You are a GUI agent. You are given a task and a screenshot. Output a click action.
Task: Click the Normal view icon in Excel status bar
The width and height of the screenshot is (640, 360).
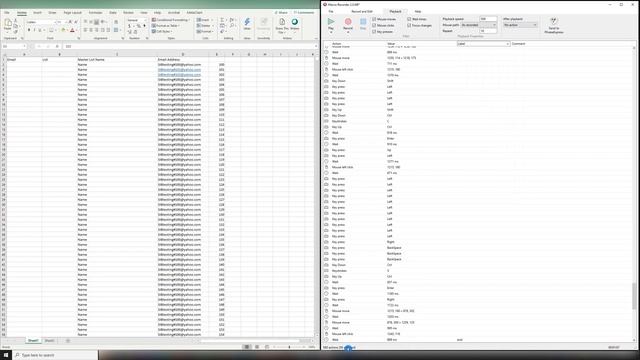click(x=247, y=347)
